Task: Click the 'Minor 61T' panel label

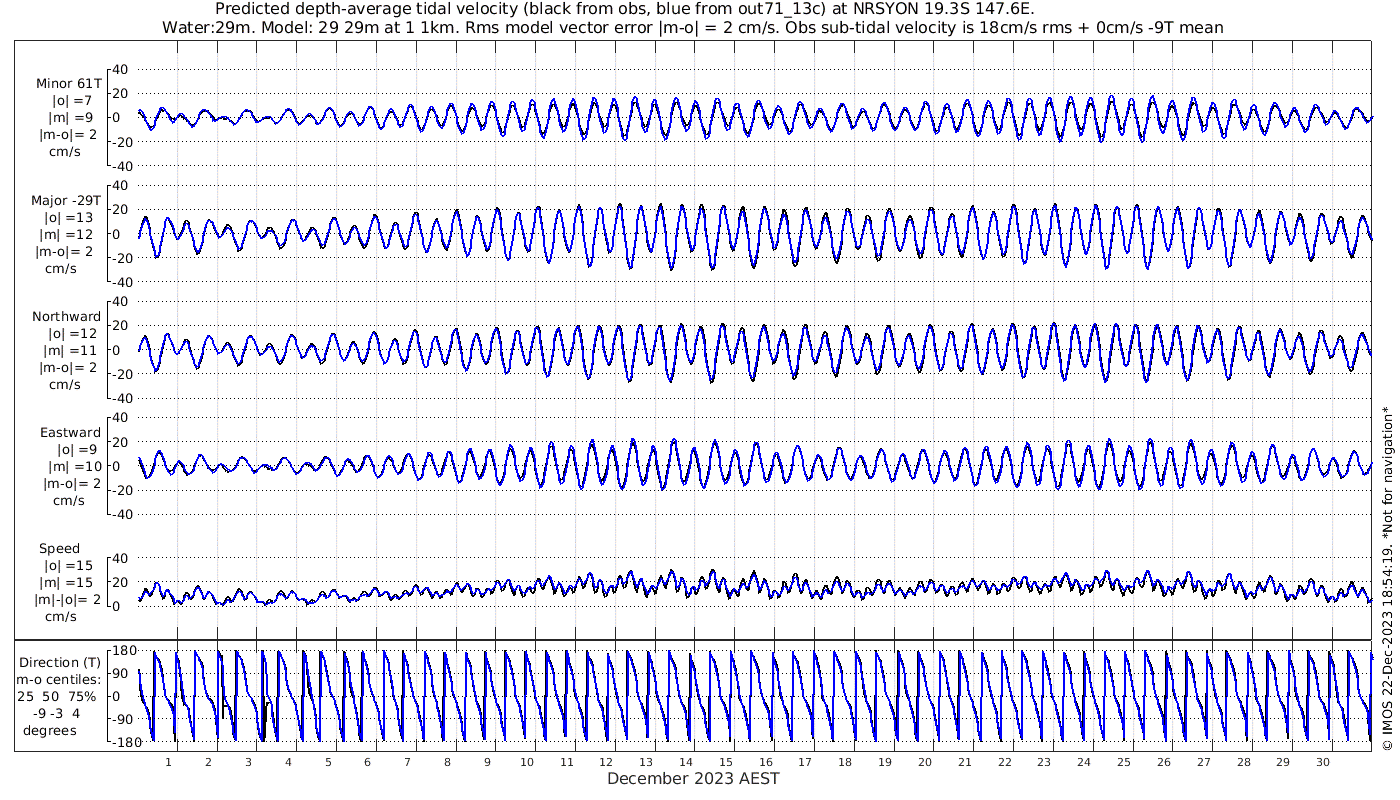Action: pos(69,84)
